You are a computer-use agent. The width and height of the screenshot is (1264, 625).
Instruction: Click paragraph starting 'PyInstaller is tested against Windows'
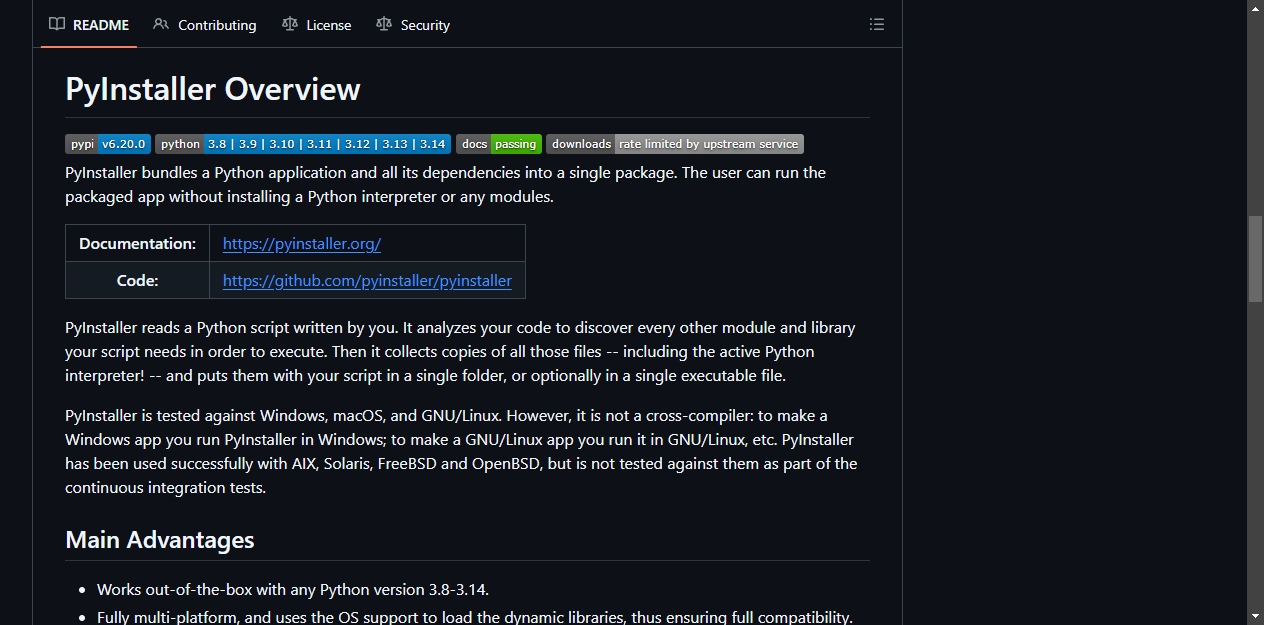461,452
